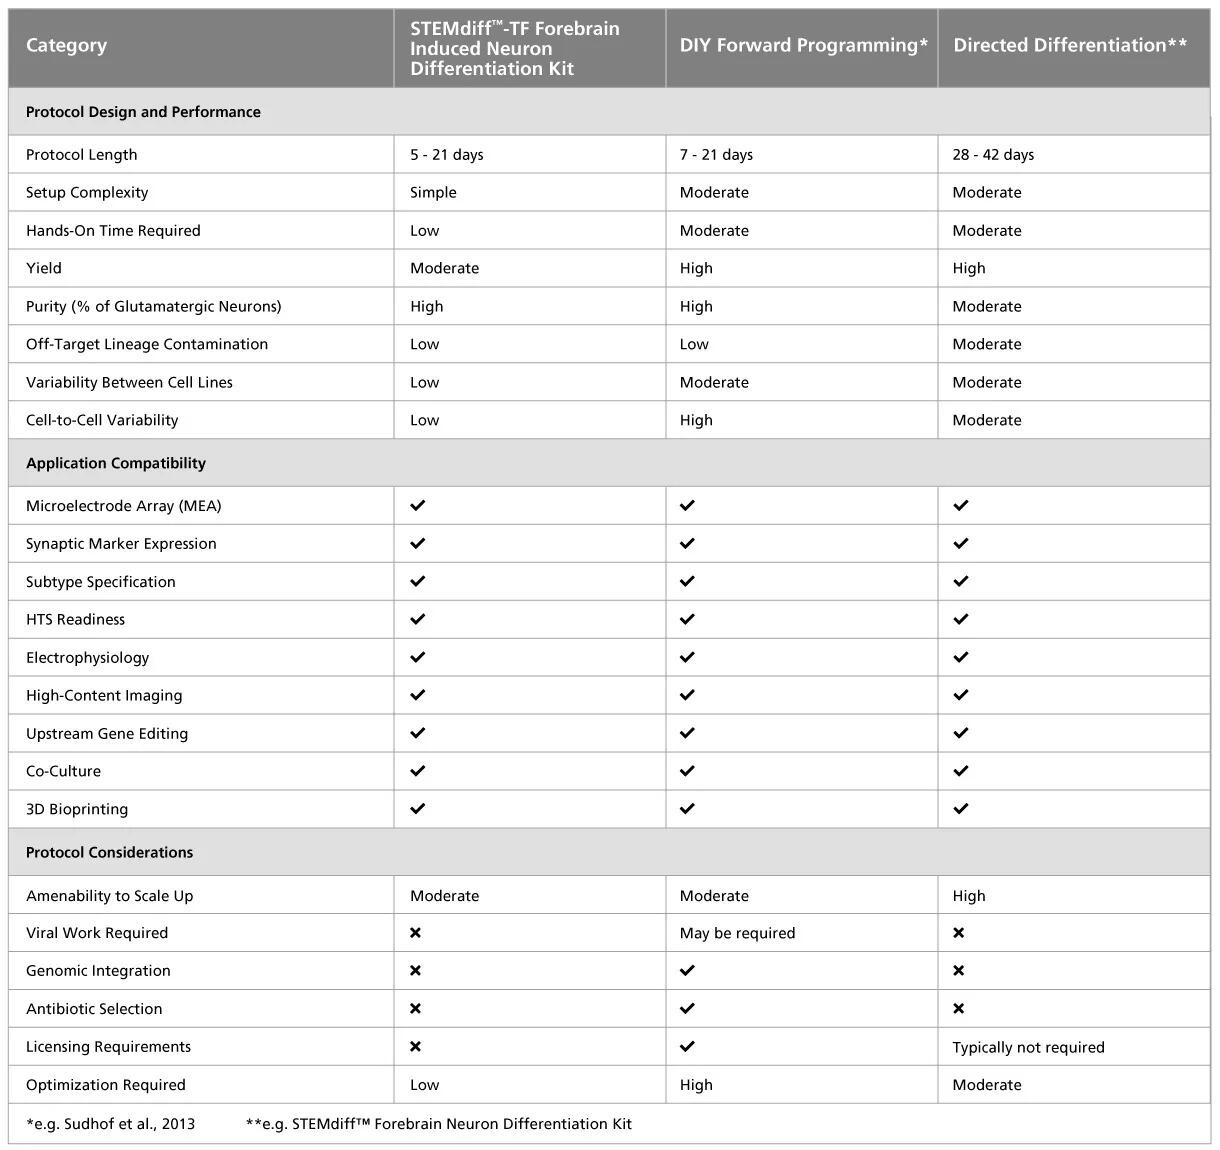Viewport: 1220px width, 1150px height.
Task: Click the Licensing Requirements checkmark under DIY Forward Programming
Action: 687,1047
